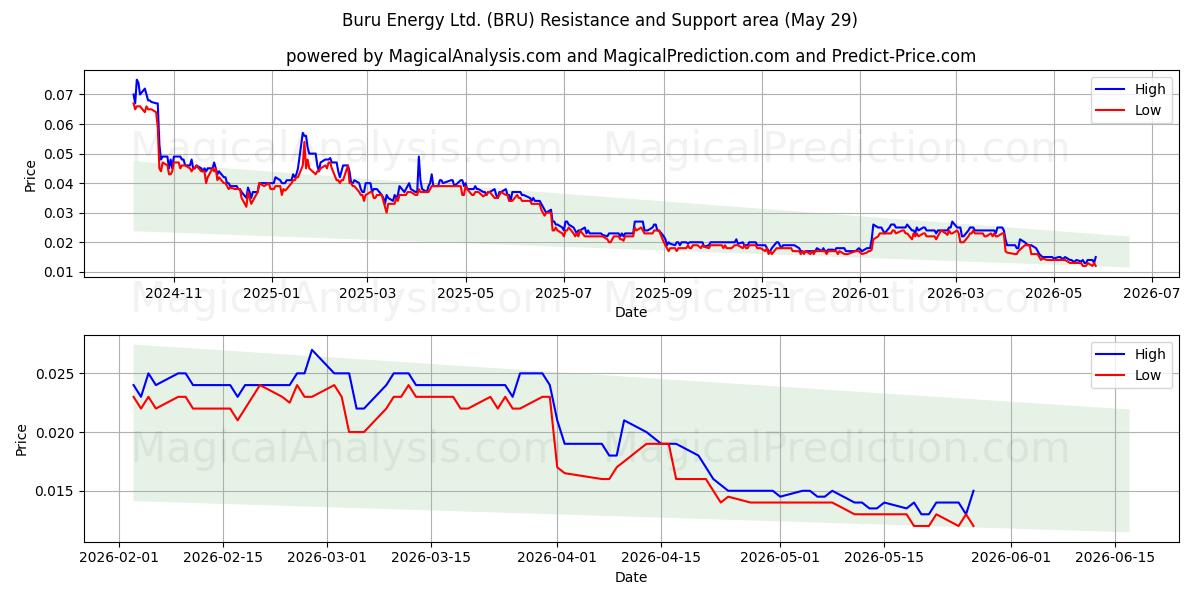The width and height of the screenshot is (1200, 600).
Task: Click the '2025-01' date label on the top chart axis
Action: point(272,293)
